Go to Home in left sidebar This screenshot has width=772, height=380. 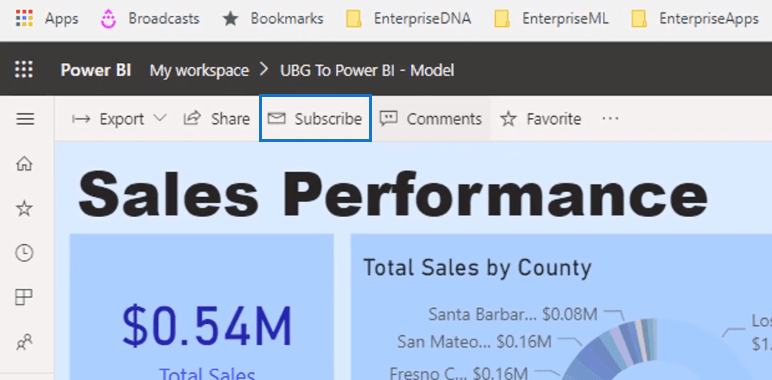pyautogui.click(x=24, y=163)
